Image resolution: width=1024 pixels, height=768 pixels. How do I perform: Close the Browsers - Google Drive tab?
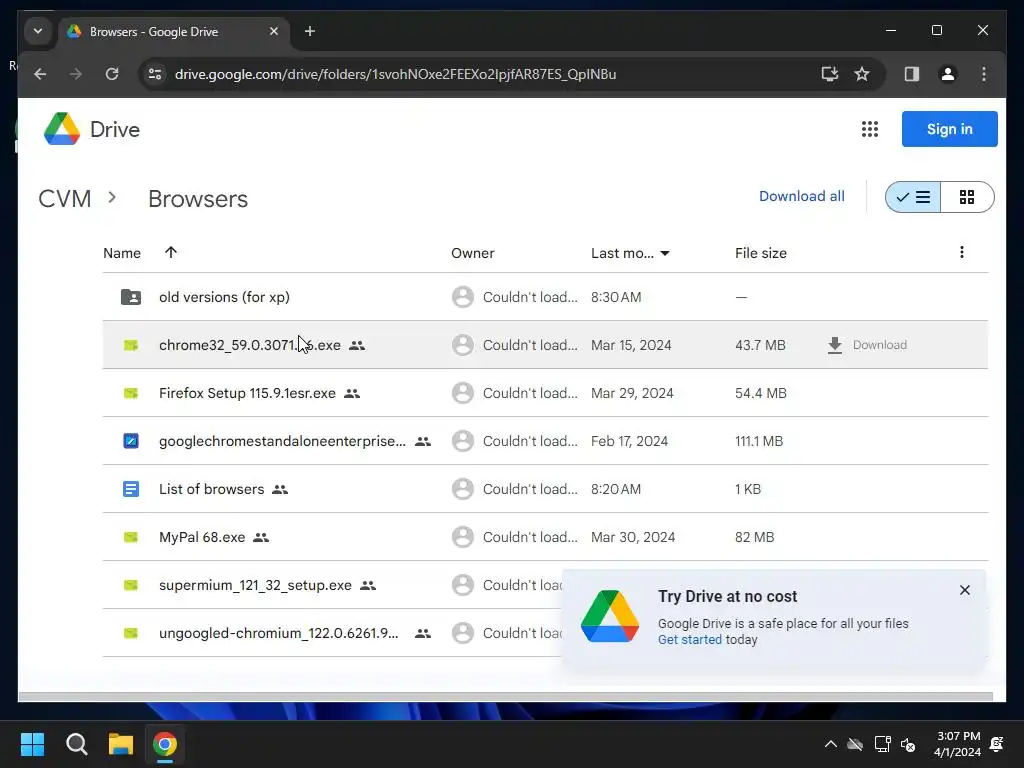(x=274, y=31)
